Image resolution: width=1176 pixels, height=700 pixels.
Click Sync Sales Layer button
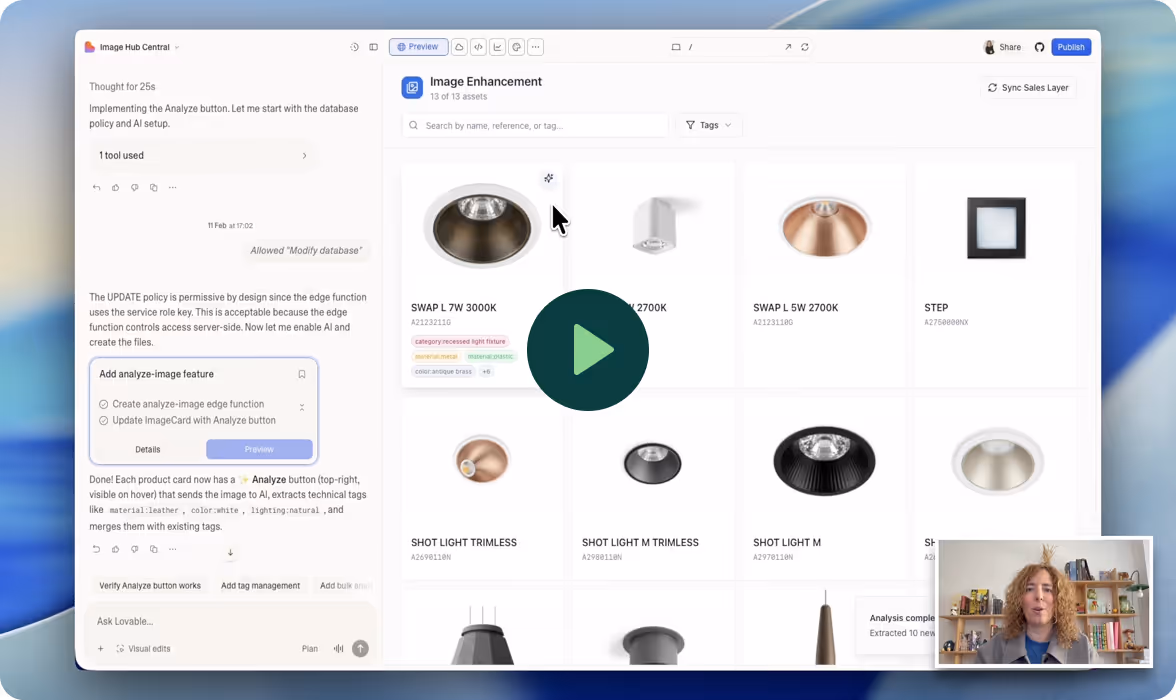pos(1028,88)
